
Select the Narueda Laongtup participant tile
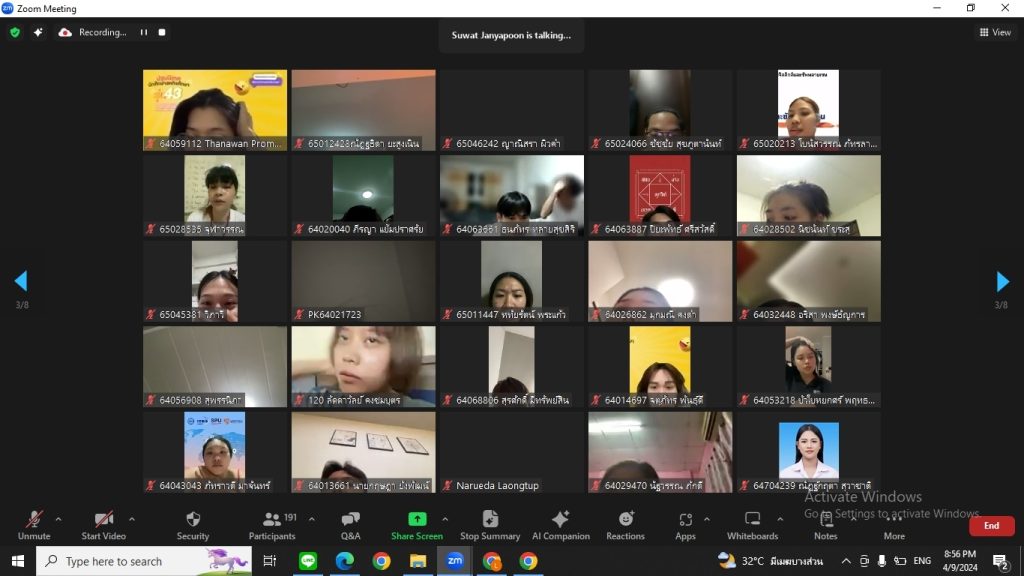click(x=511, y=452)
